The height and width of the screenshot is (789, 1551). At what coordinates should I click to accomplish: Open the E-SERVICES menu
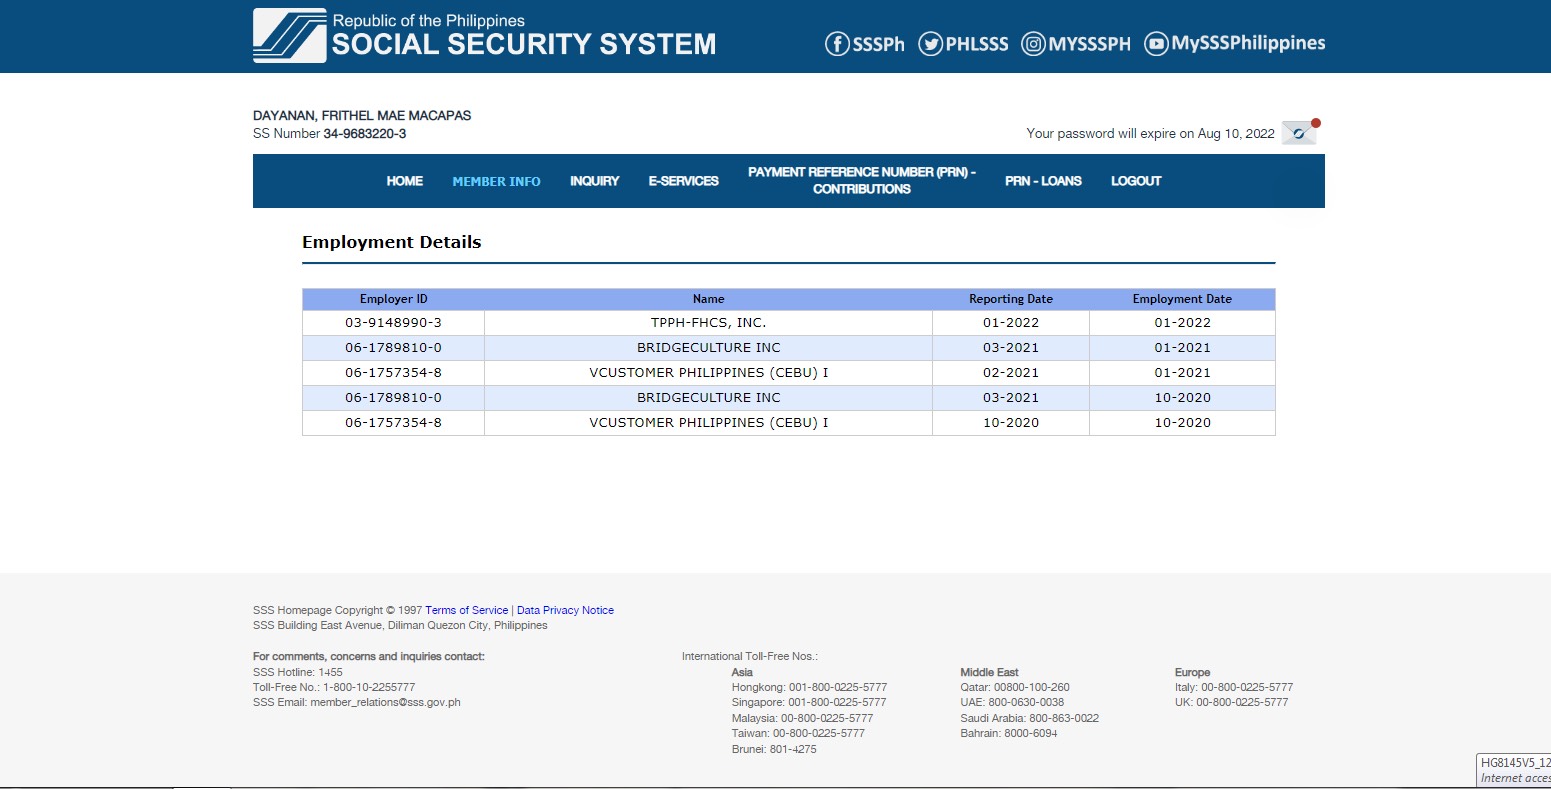(x=683, y=181)
